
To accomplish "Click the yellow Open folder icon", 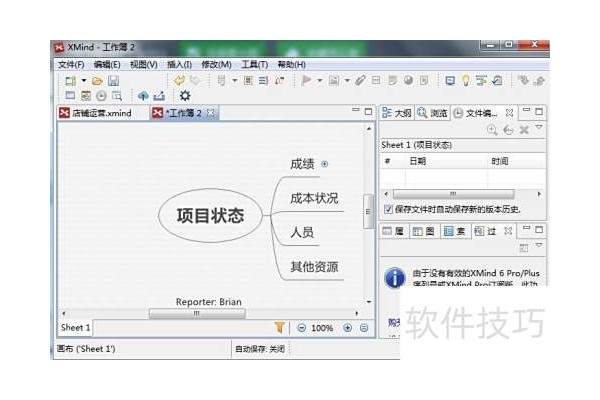I will coord(97,81).
